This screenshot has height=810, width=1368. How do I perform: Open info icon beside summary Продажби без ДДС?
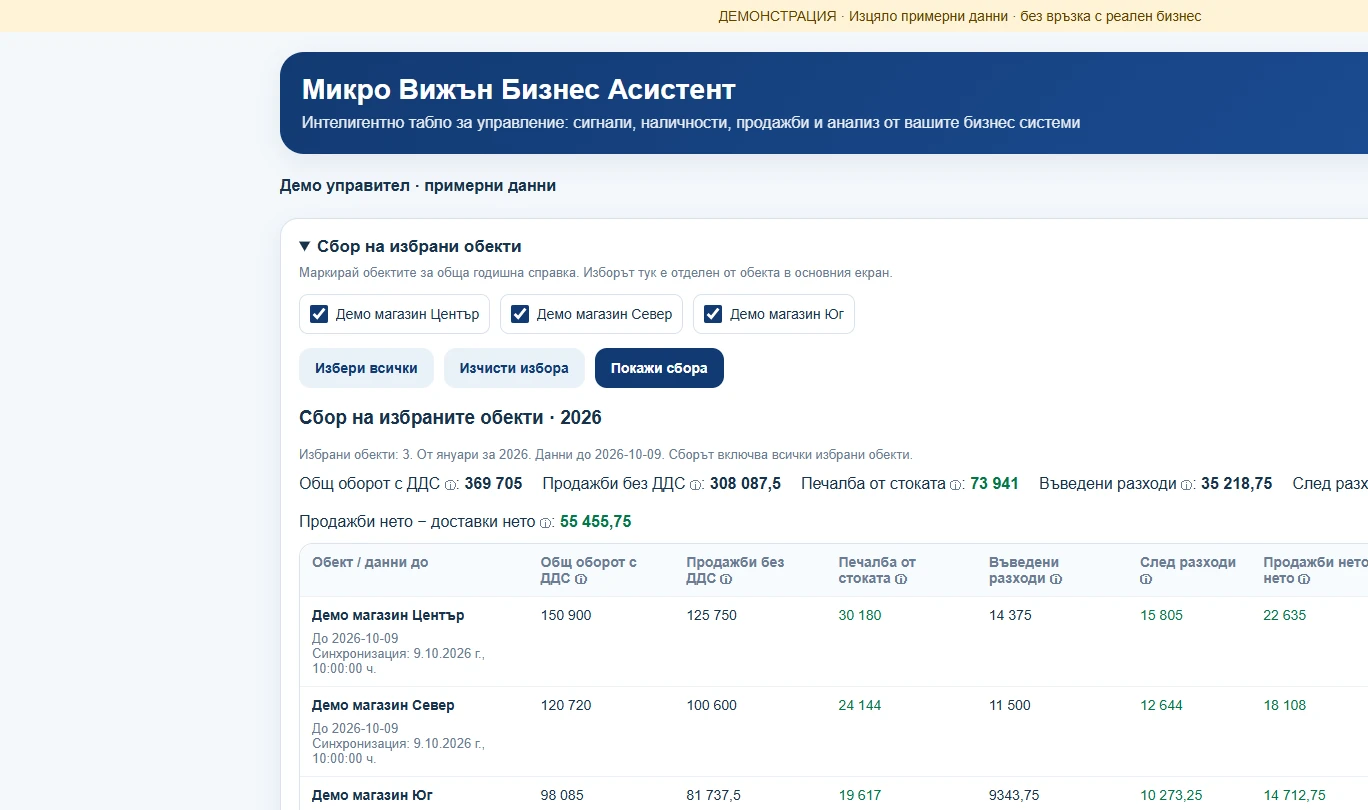(696, 485)
